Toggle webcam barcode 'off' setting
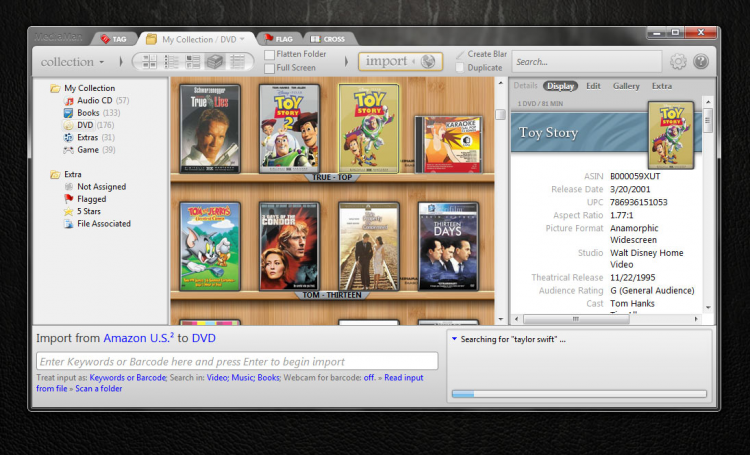Image resolution: width=750 pixels, height=455 pixels. [x=369, y=377]
